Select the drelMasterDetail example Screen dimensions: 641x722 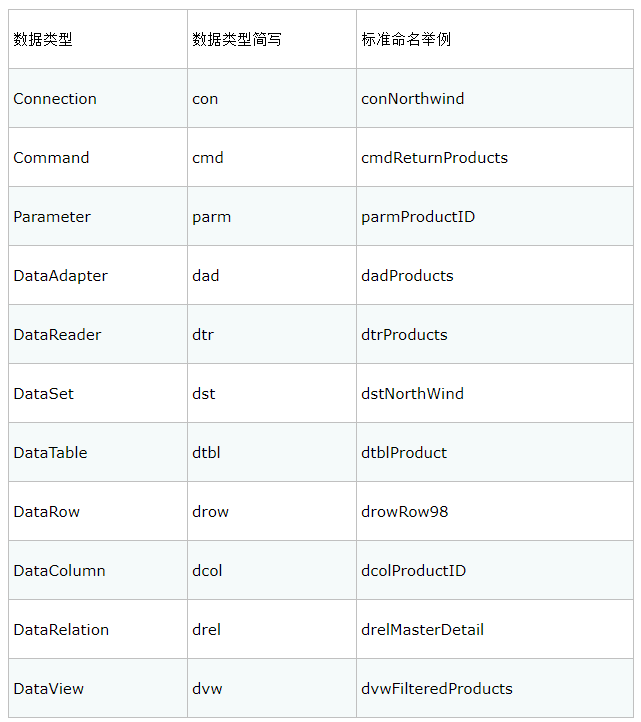422,630
